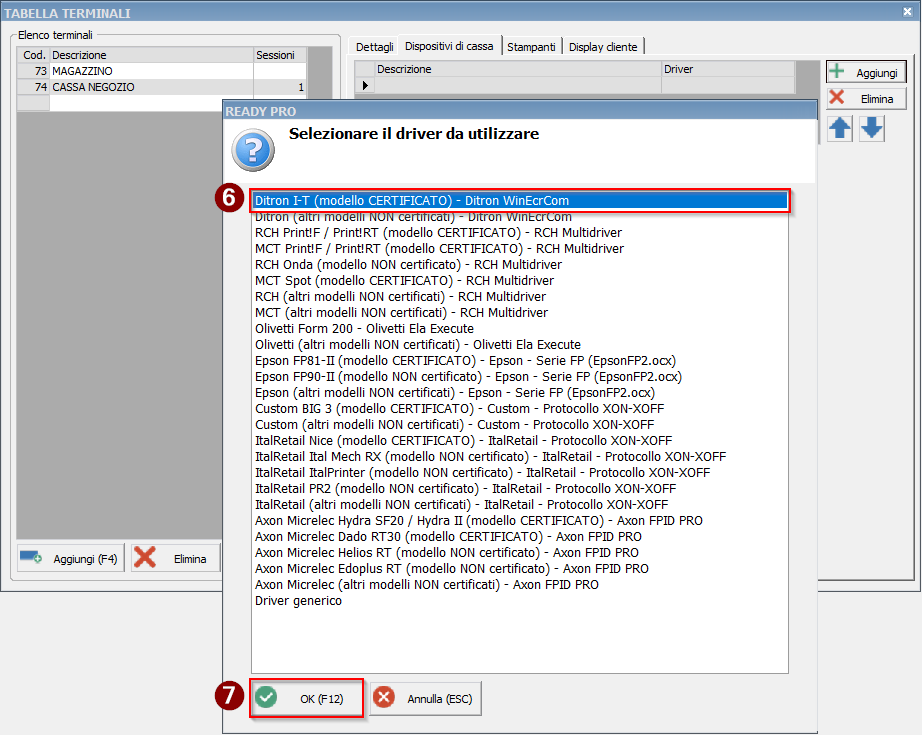This screenshot has height=735, width=922.
Task: Open the Dettagli tab
Action: point(375,47)
